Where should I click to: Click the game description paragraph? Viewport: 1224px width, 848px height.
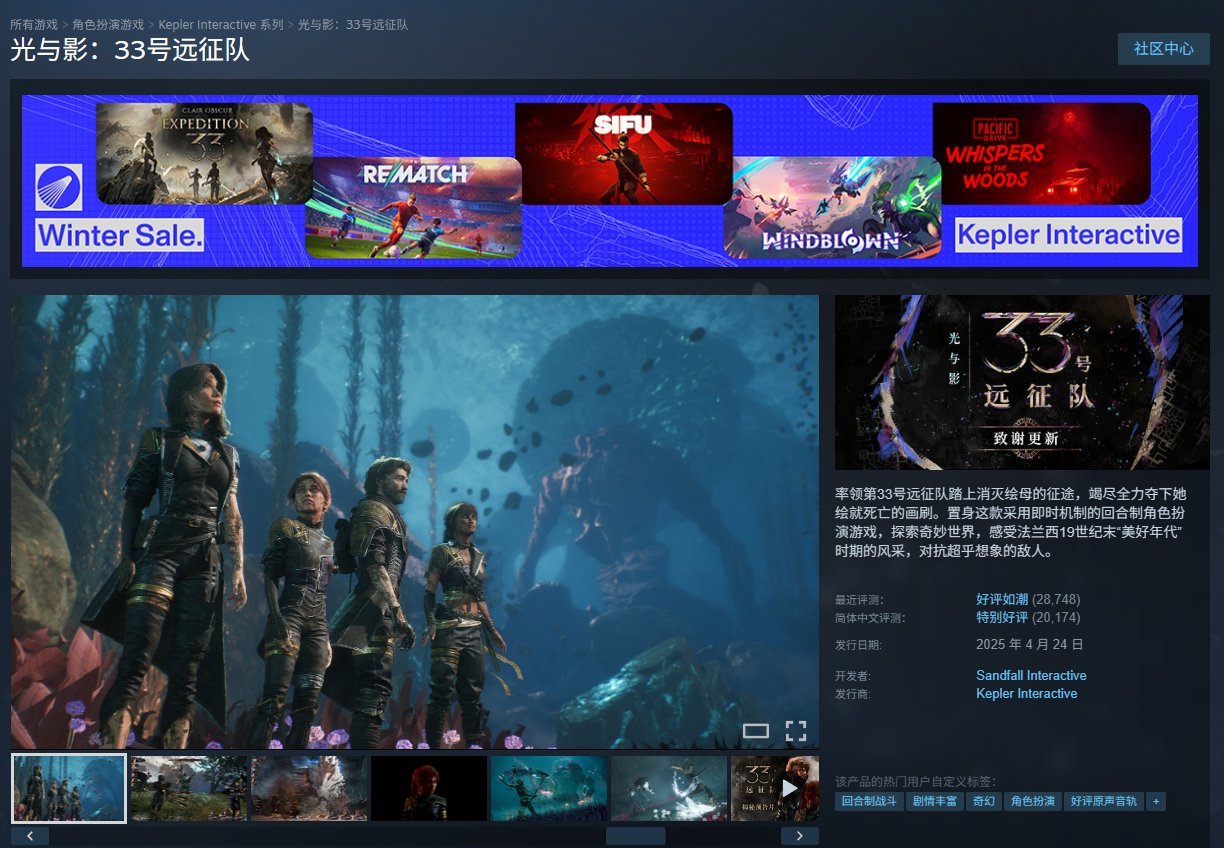pos(1010,522)
